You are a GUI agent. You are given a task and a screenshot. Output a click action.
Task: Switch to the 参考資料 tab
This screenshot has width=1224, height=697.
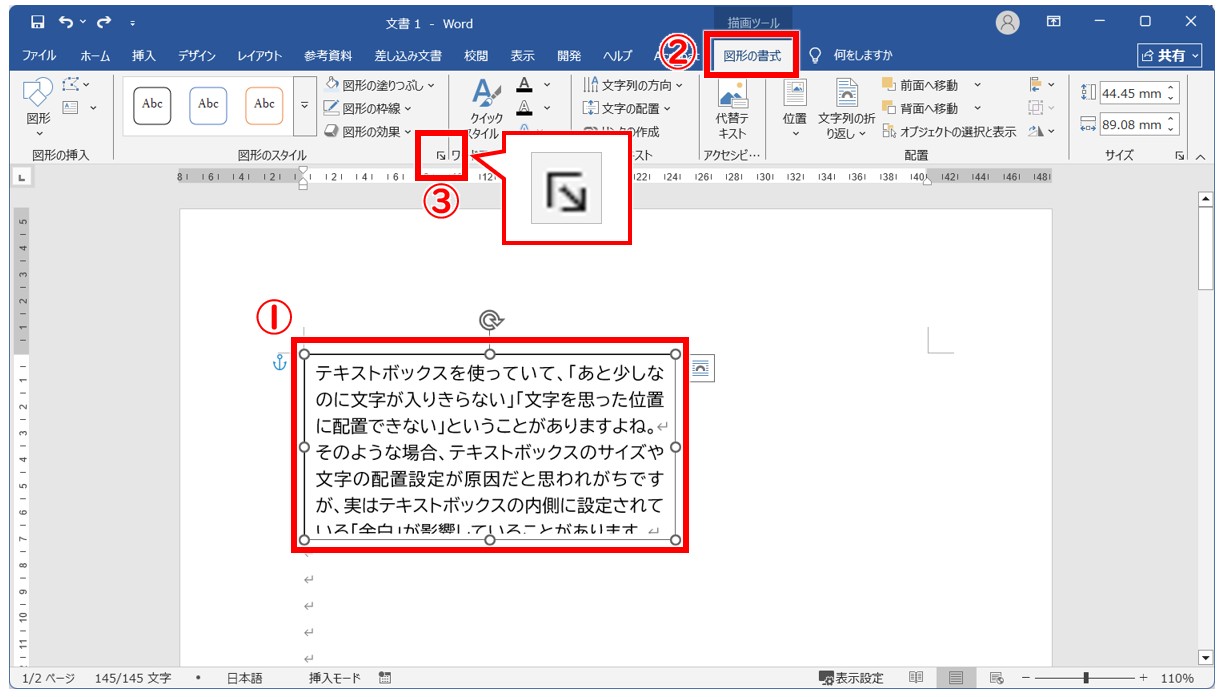328,56
